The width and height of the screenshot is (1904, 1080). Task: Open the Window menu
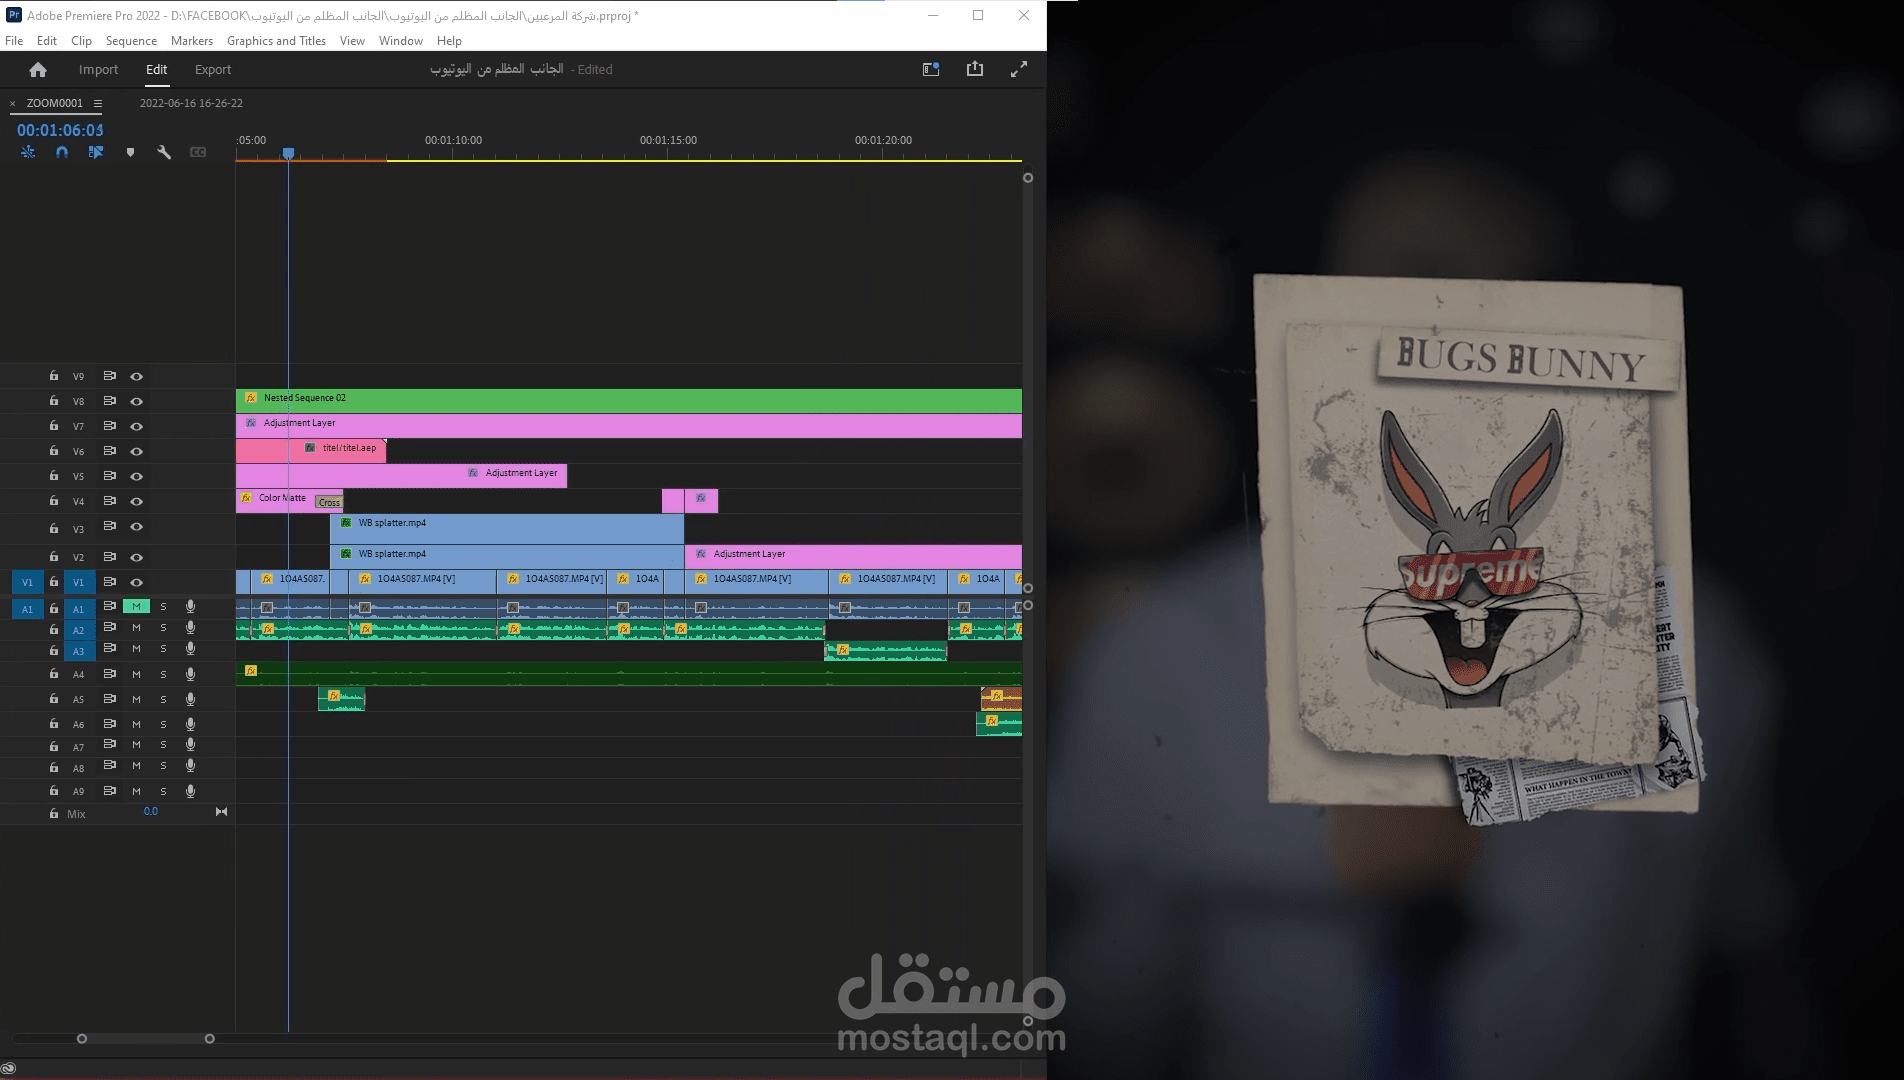400,41
